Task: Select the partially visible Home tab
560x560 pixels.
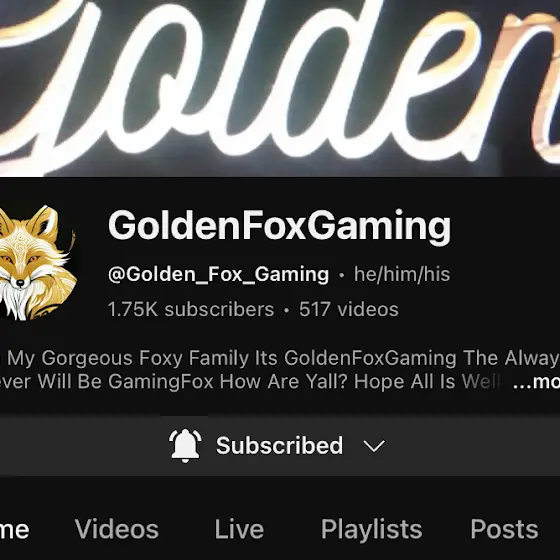Action: pos(14,529)
